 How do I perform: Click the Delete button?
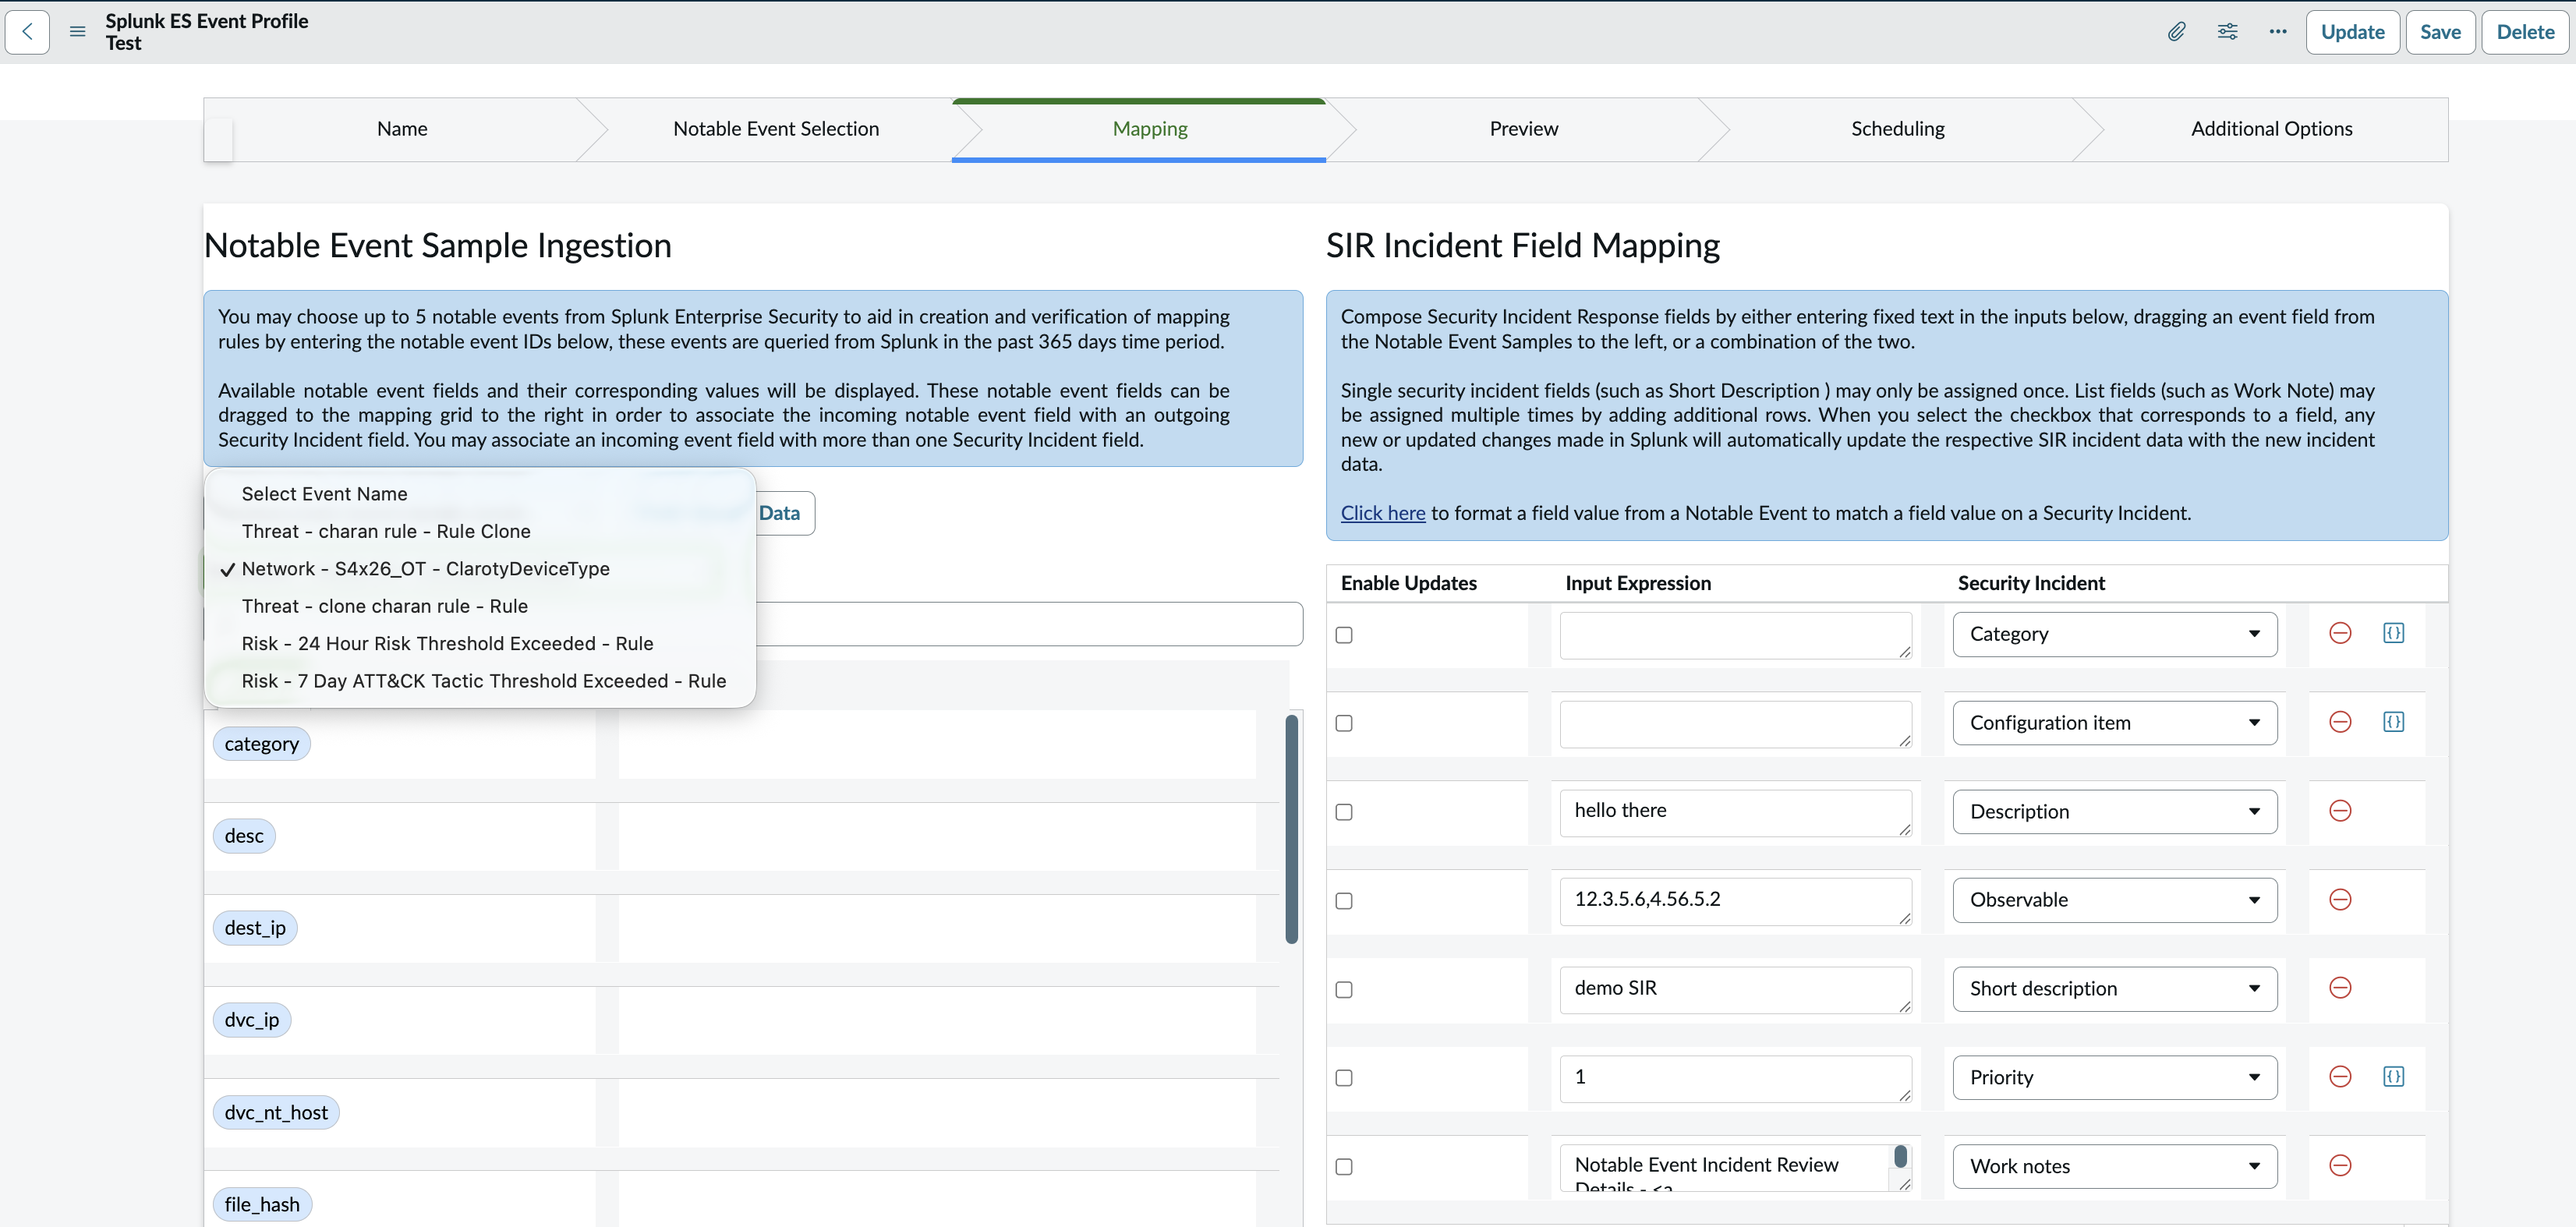point(2525,32)
